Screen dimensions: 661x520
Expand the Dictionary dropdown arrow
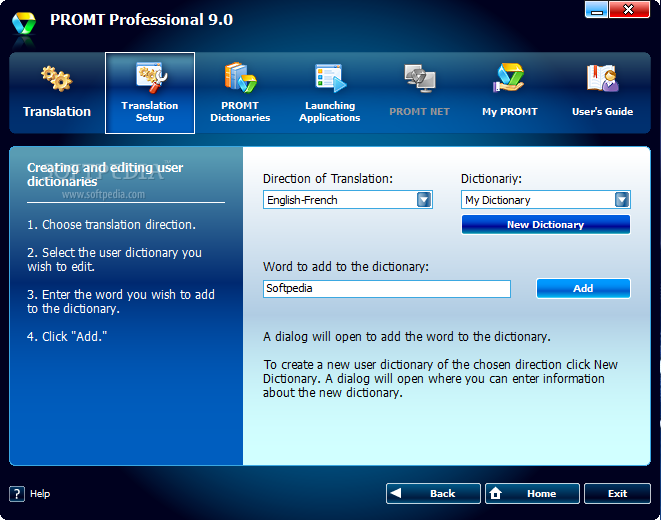pos(622,200)
